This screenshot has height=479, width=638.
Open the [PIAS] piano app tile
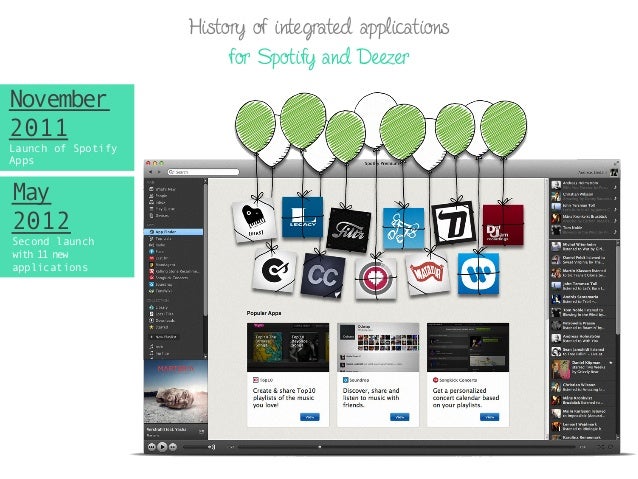[253, 220]
